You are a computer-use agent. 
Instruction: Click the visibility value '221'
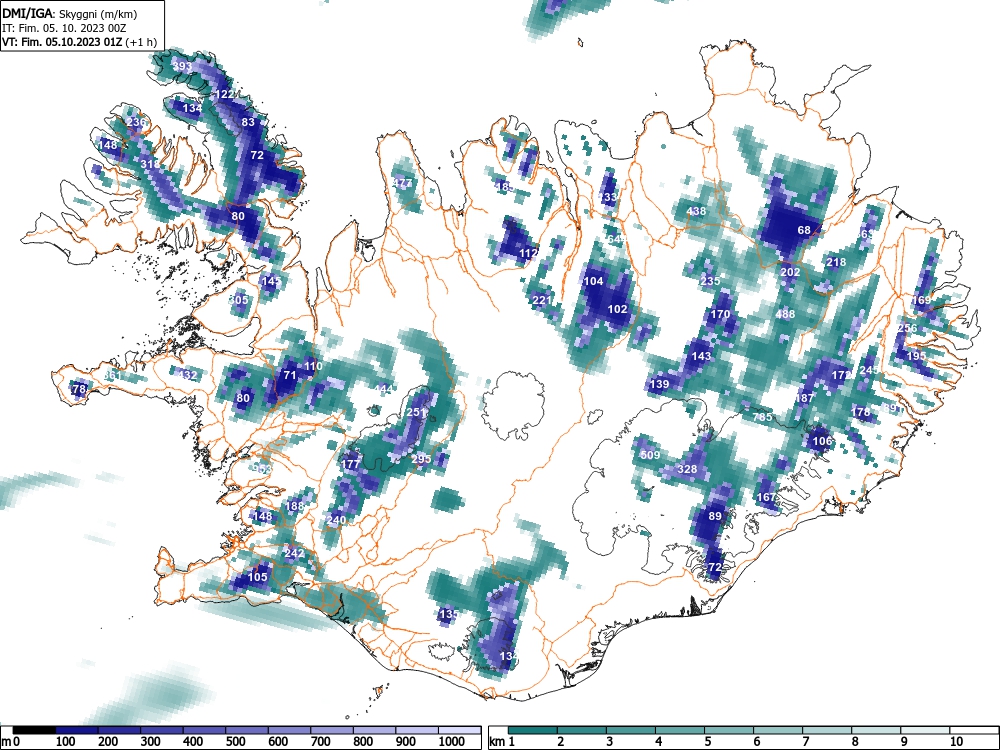point(541,300)
